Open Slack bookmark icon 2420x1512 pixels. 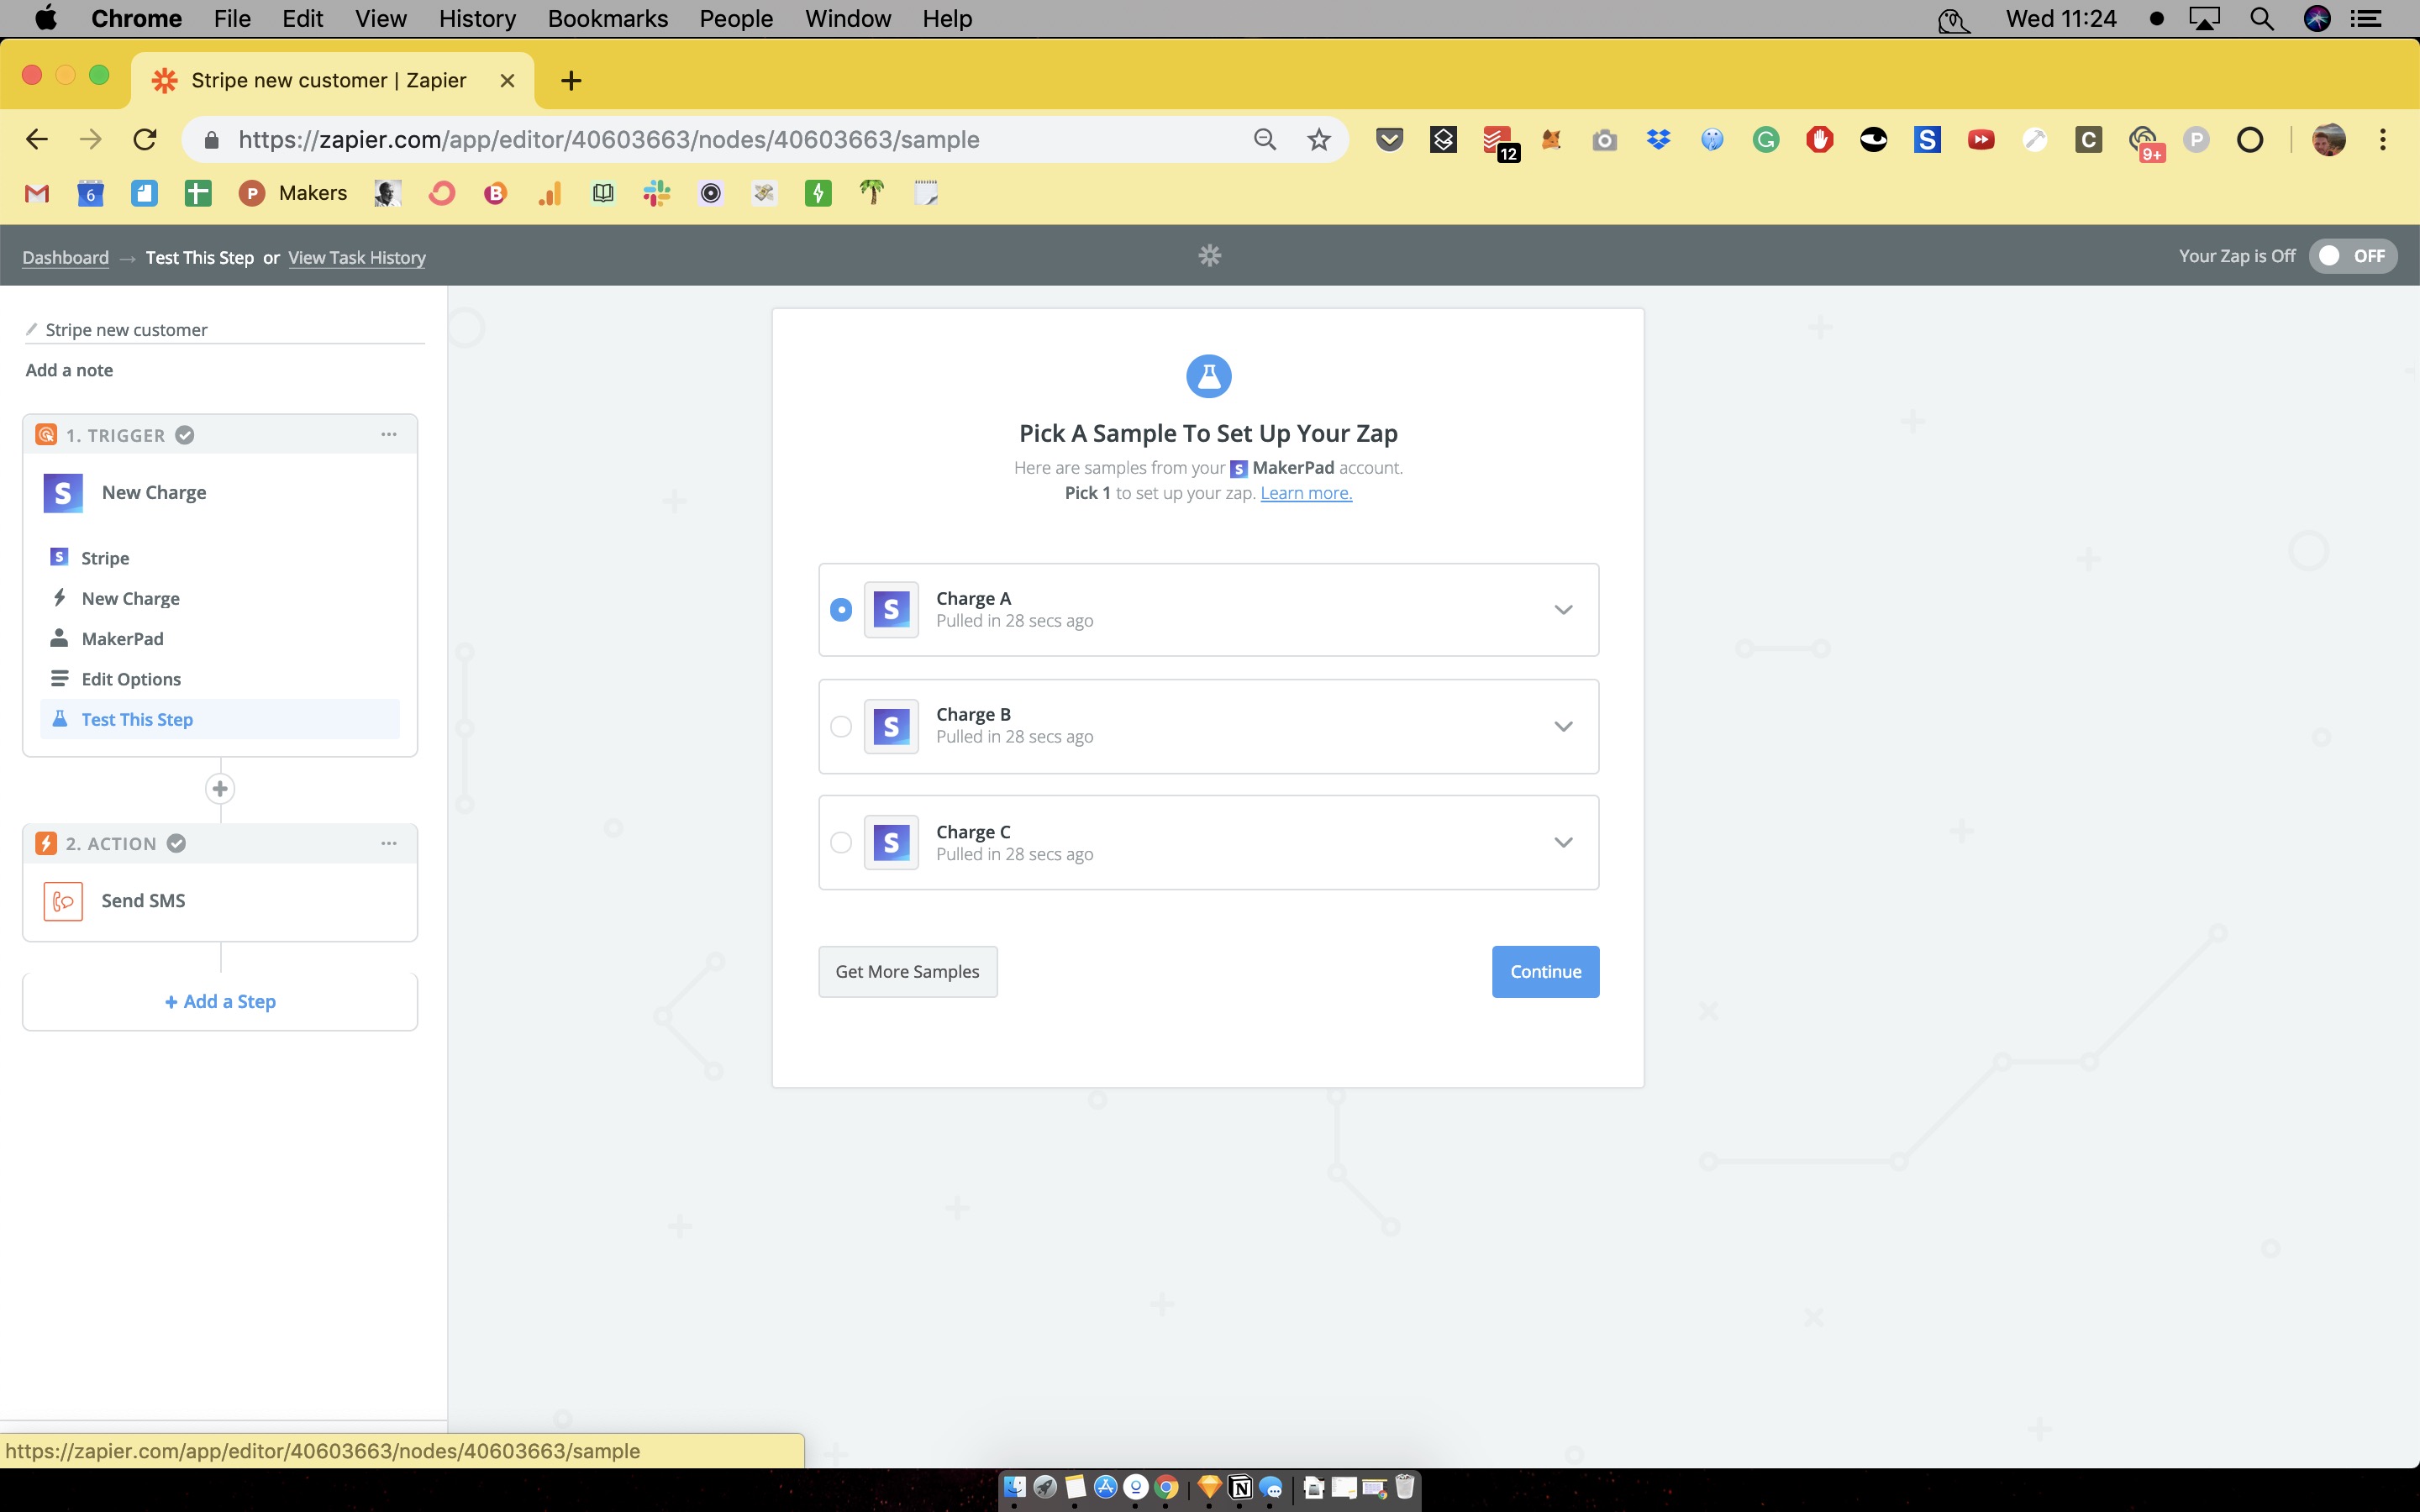657,193
